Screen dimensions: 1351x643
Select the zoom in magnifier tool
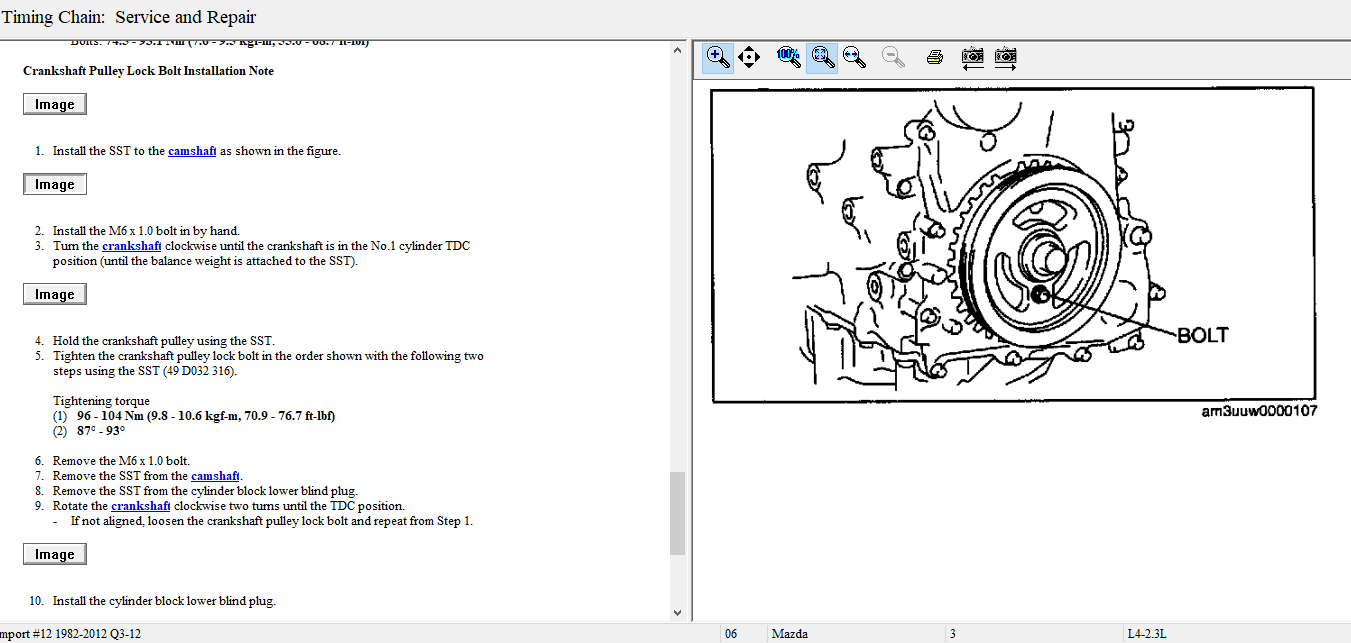point(718,57)
